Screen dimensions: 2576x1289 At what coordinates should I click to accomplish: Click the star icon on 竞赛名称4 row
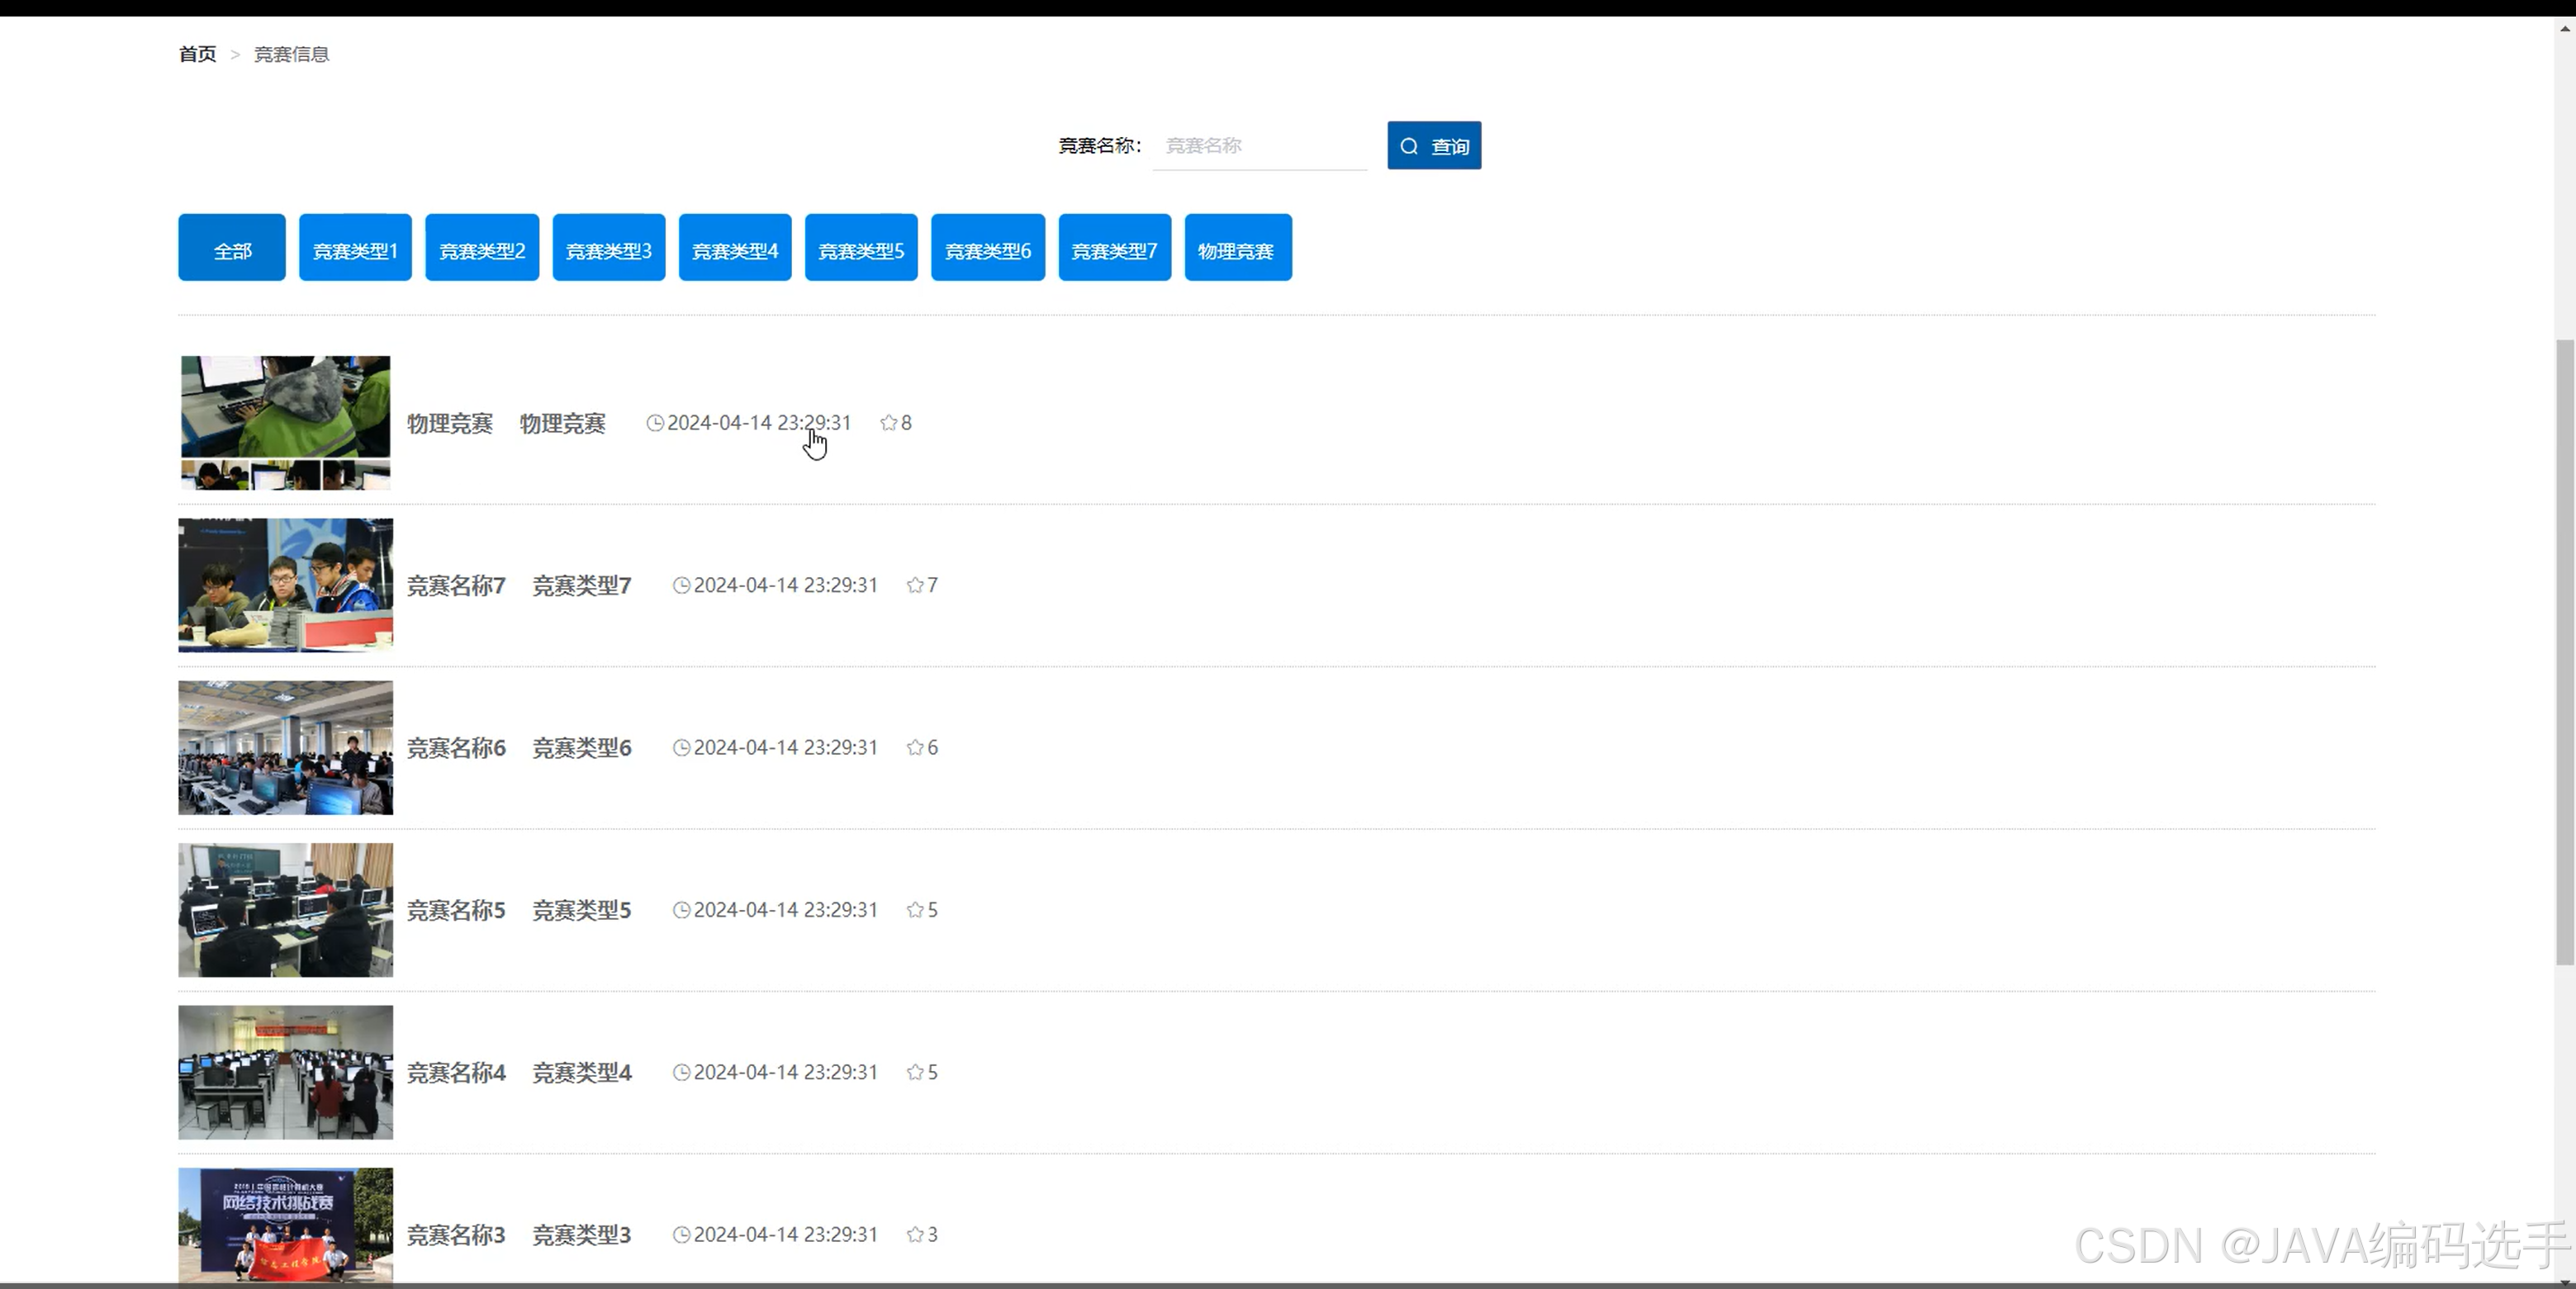(914, 1072)
